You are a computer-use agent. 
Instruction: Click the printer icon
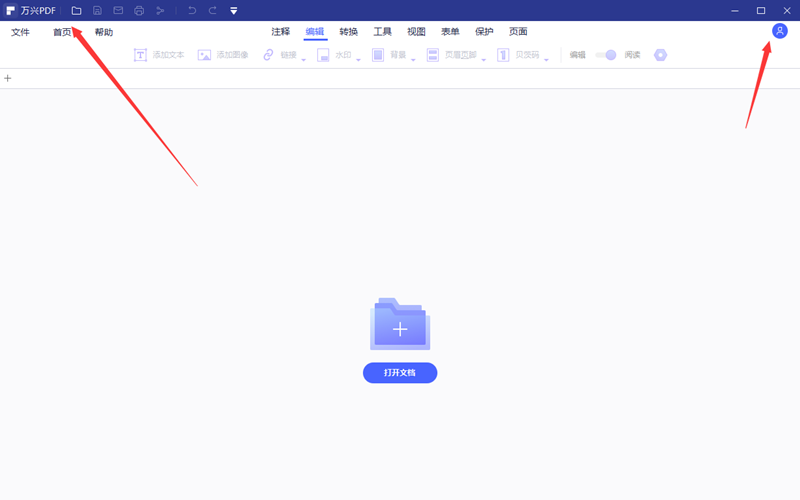click(139, 10)
